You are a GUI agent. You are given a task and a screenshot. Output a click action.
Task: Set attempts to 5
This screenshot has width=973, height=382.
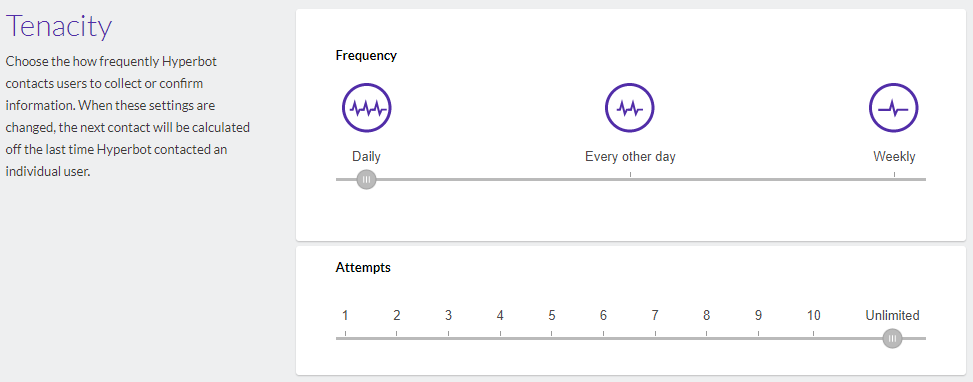pos(552,315)
